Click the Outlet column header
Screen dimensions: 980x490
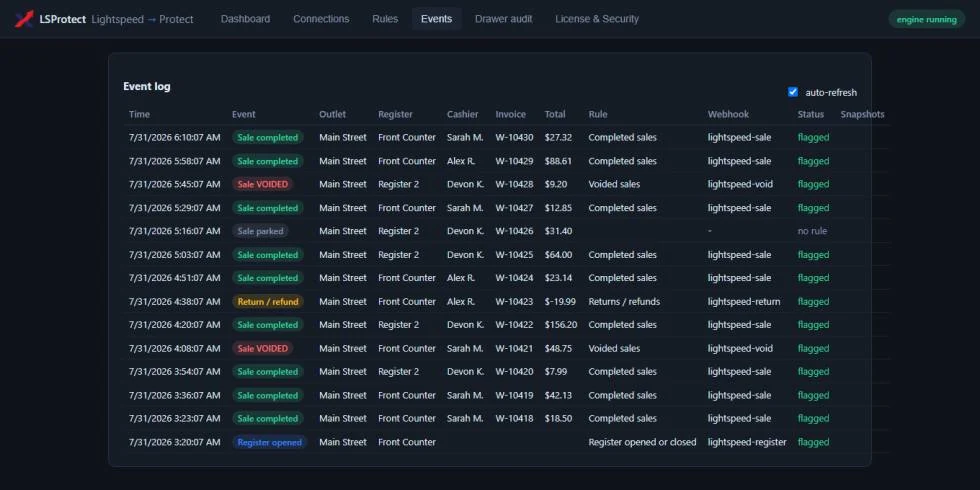point(332,114)
